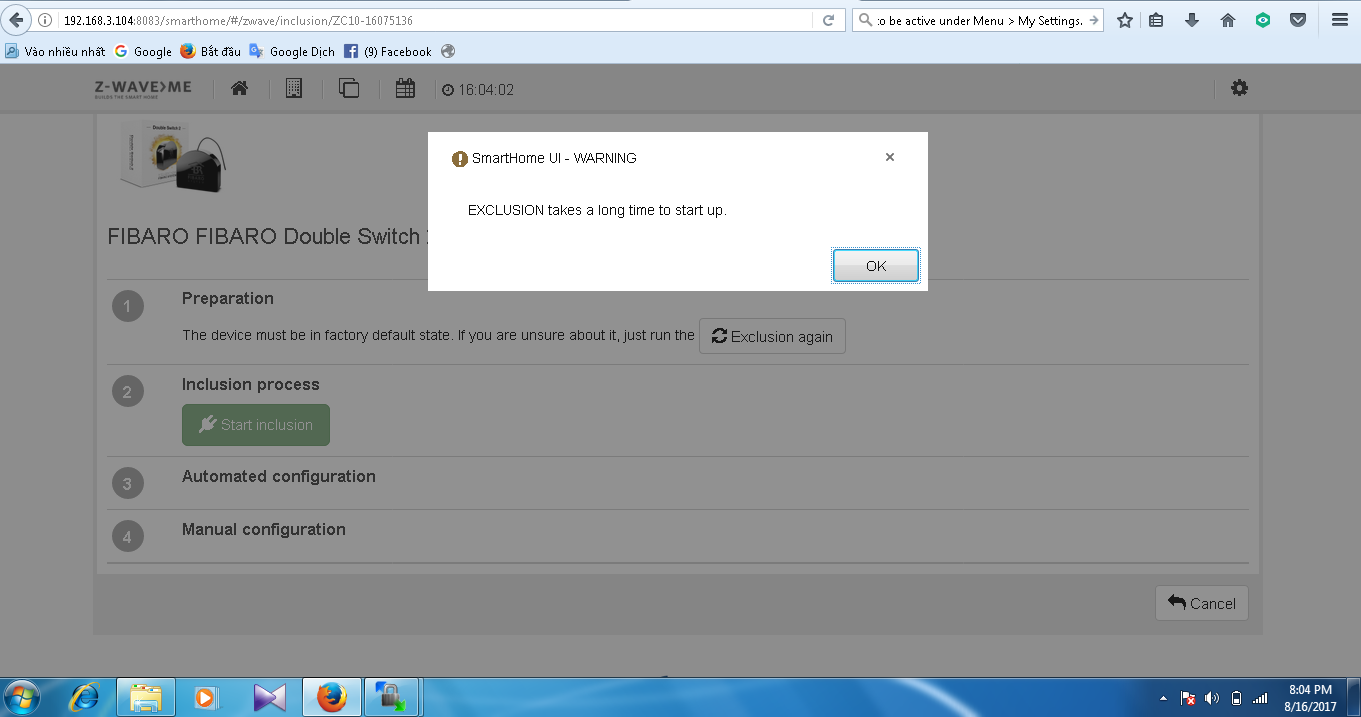Open the Firefox downloads arrow

pyautogui.click(x=1191, y=20)
